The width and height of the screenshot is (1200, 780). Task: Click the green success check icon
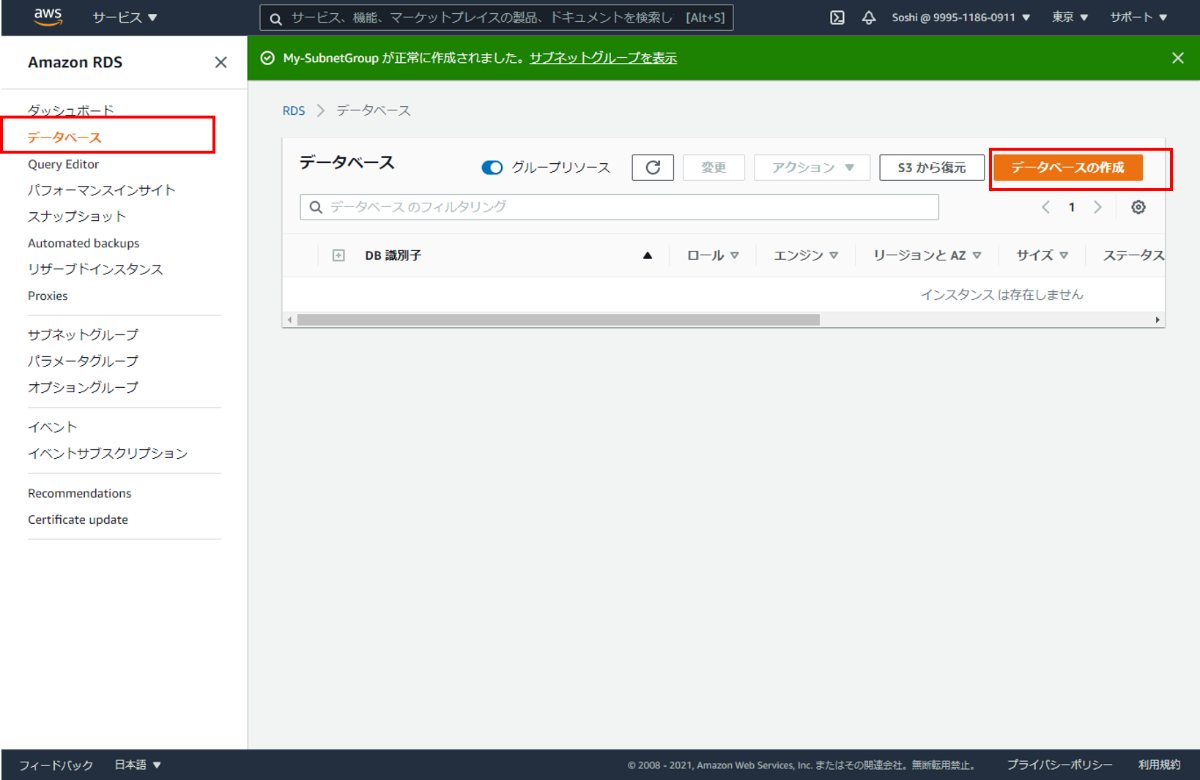[x=267, y=58]
